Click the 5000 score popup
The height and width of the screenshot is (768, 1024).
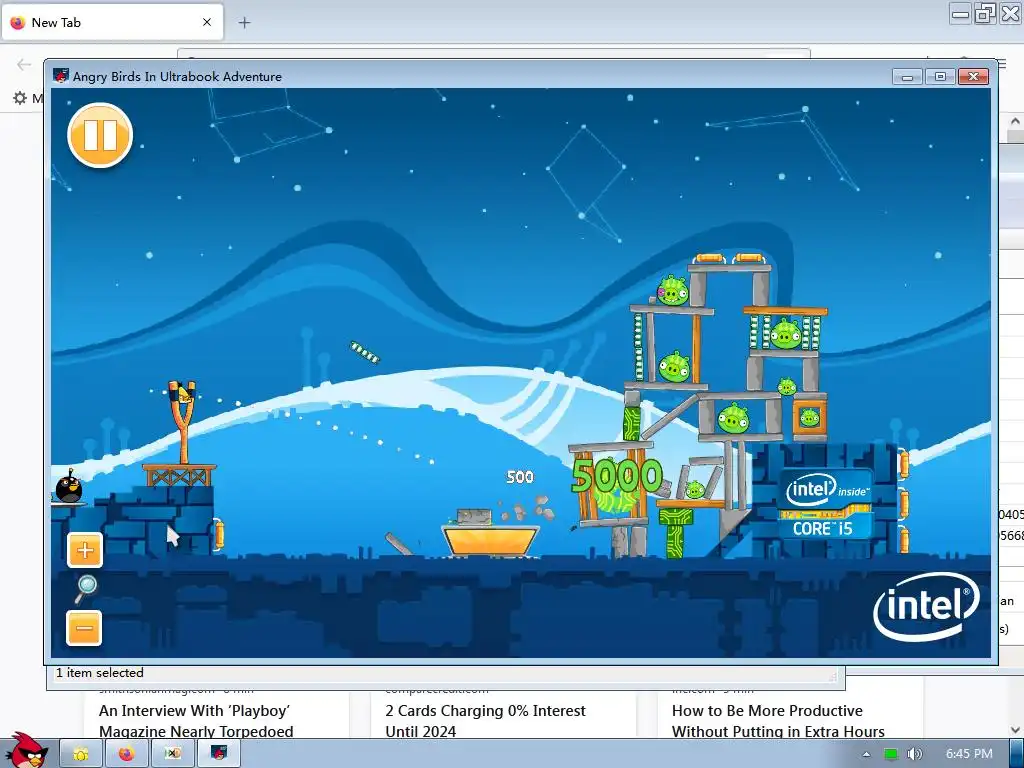click(x=616, y=475)
